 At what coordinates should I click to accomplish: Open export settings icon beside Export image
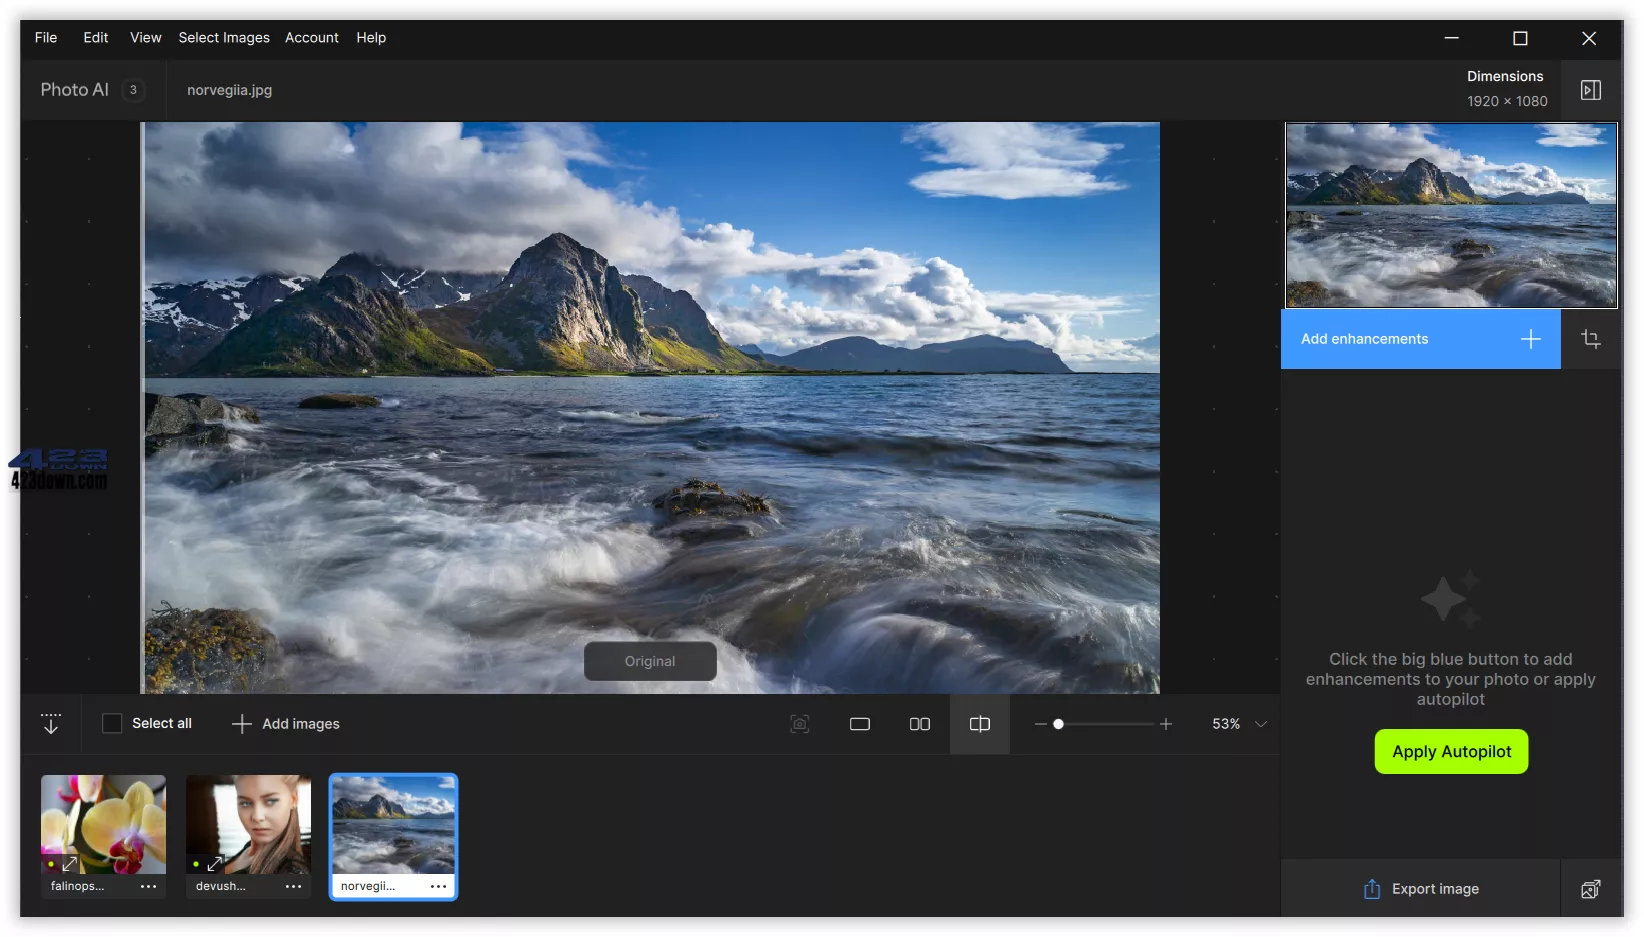[1593, 889]
